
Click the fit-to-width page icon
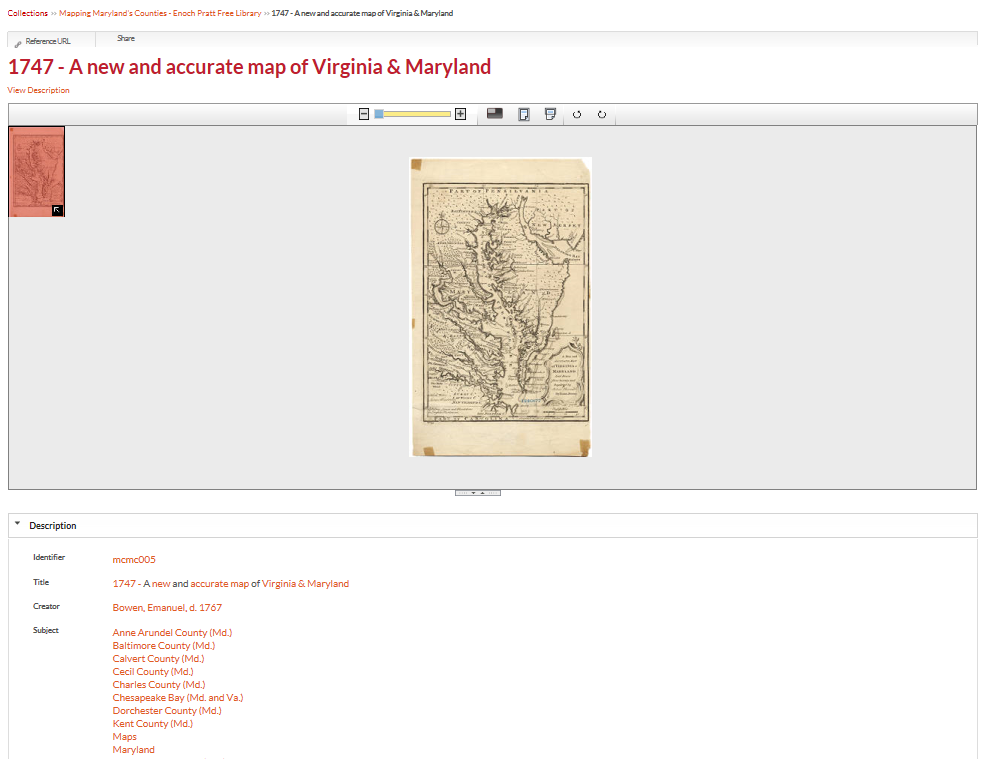pos(550,114)
